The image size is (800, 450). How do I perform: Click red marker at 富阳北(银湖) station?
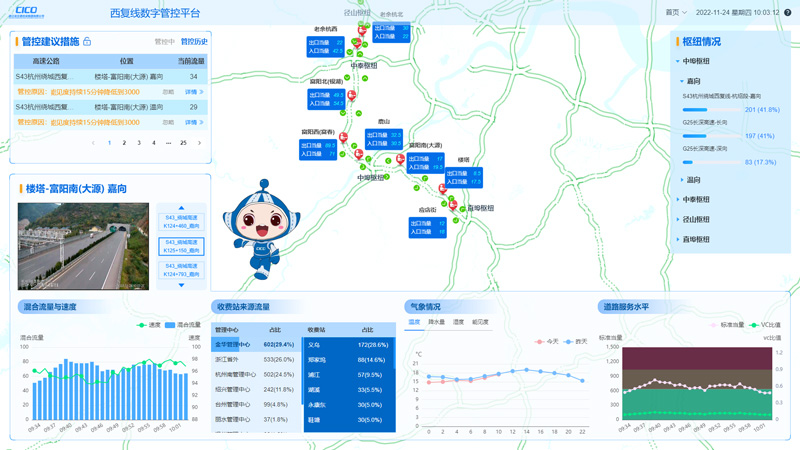point(351,96)
